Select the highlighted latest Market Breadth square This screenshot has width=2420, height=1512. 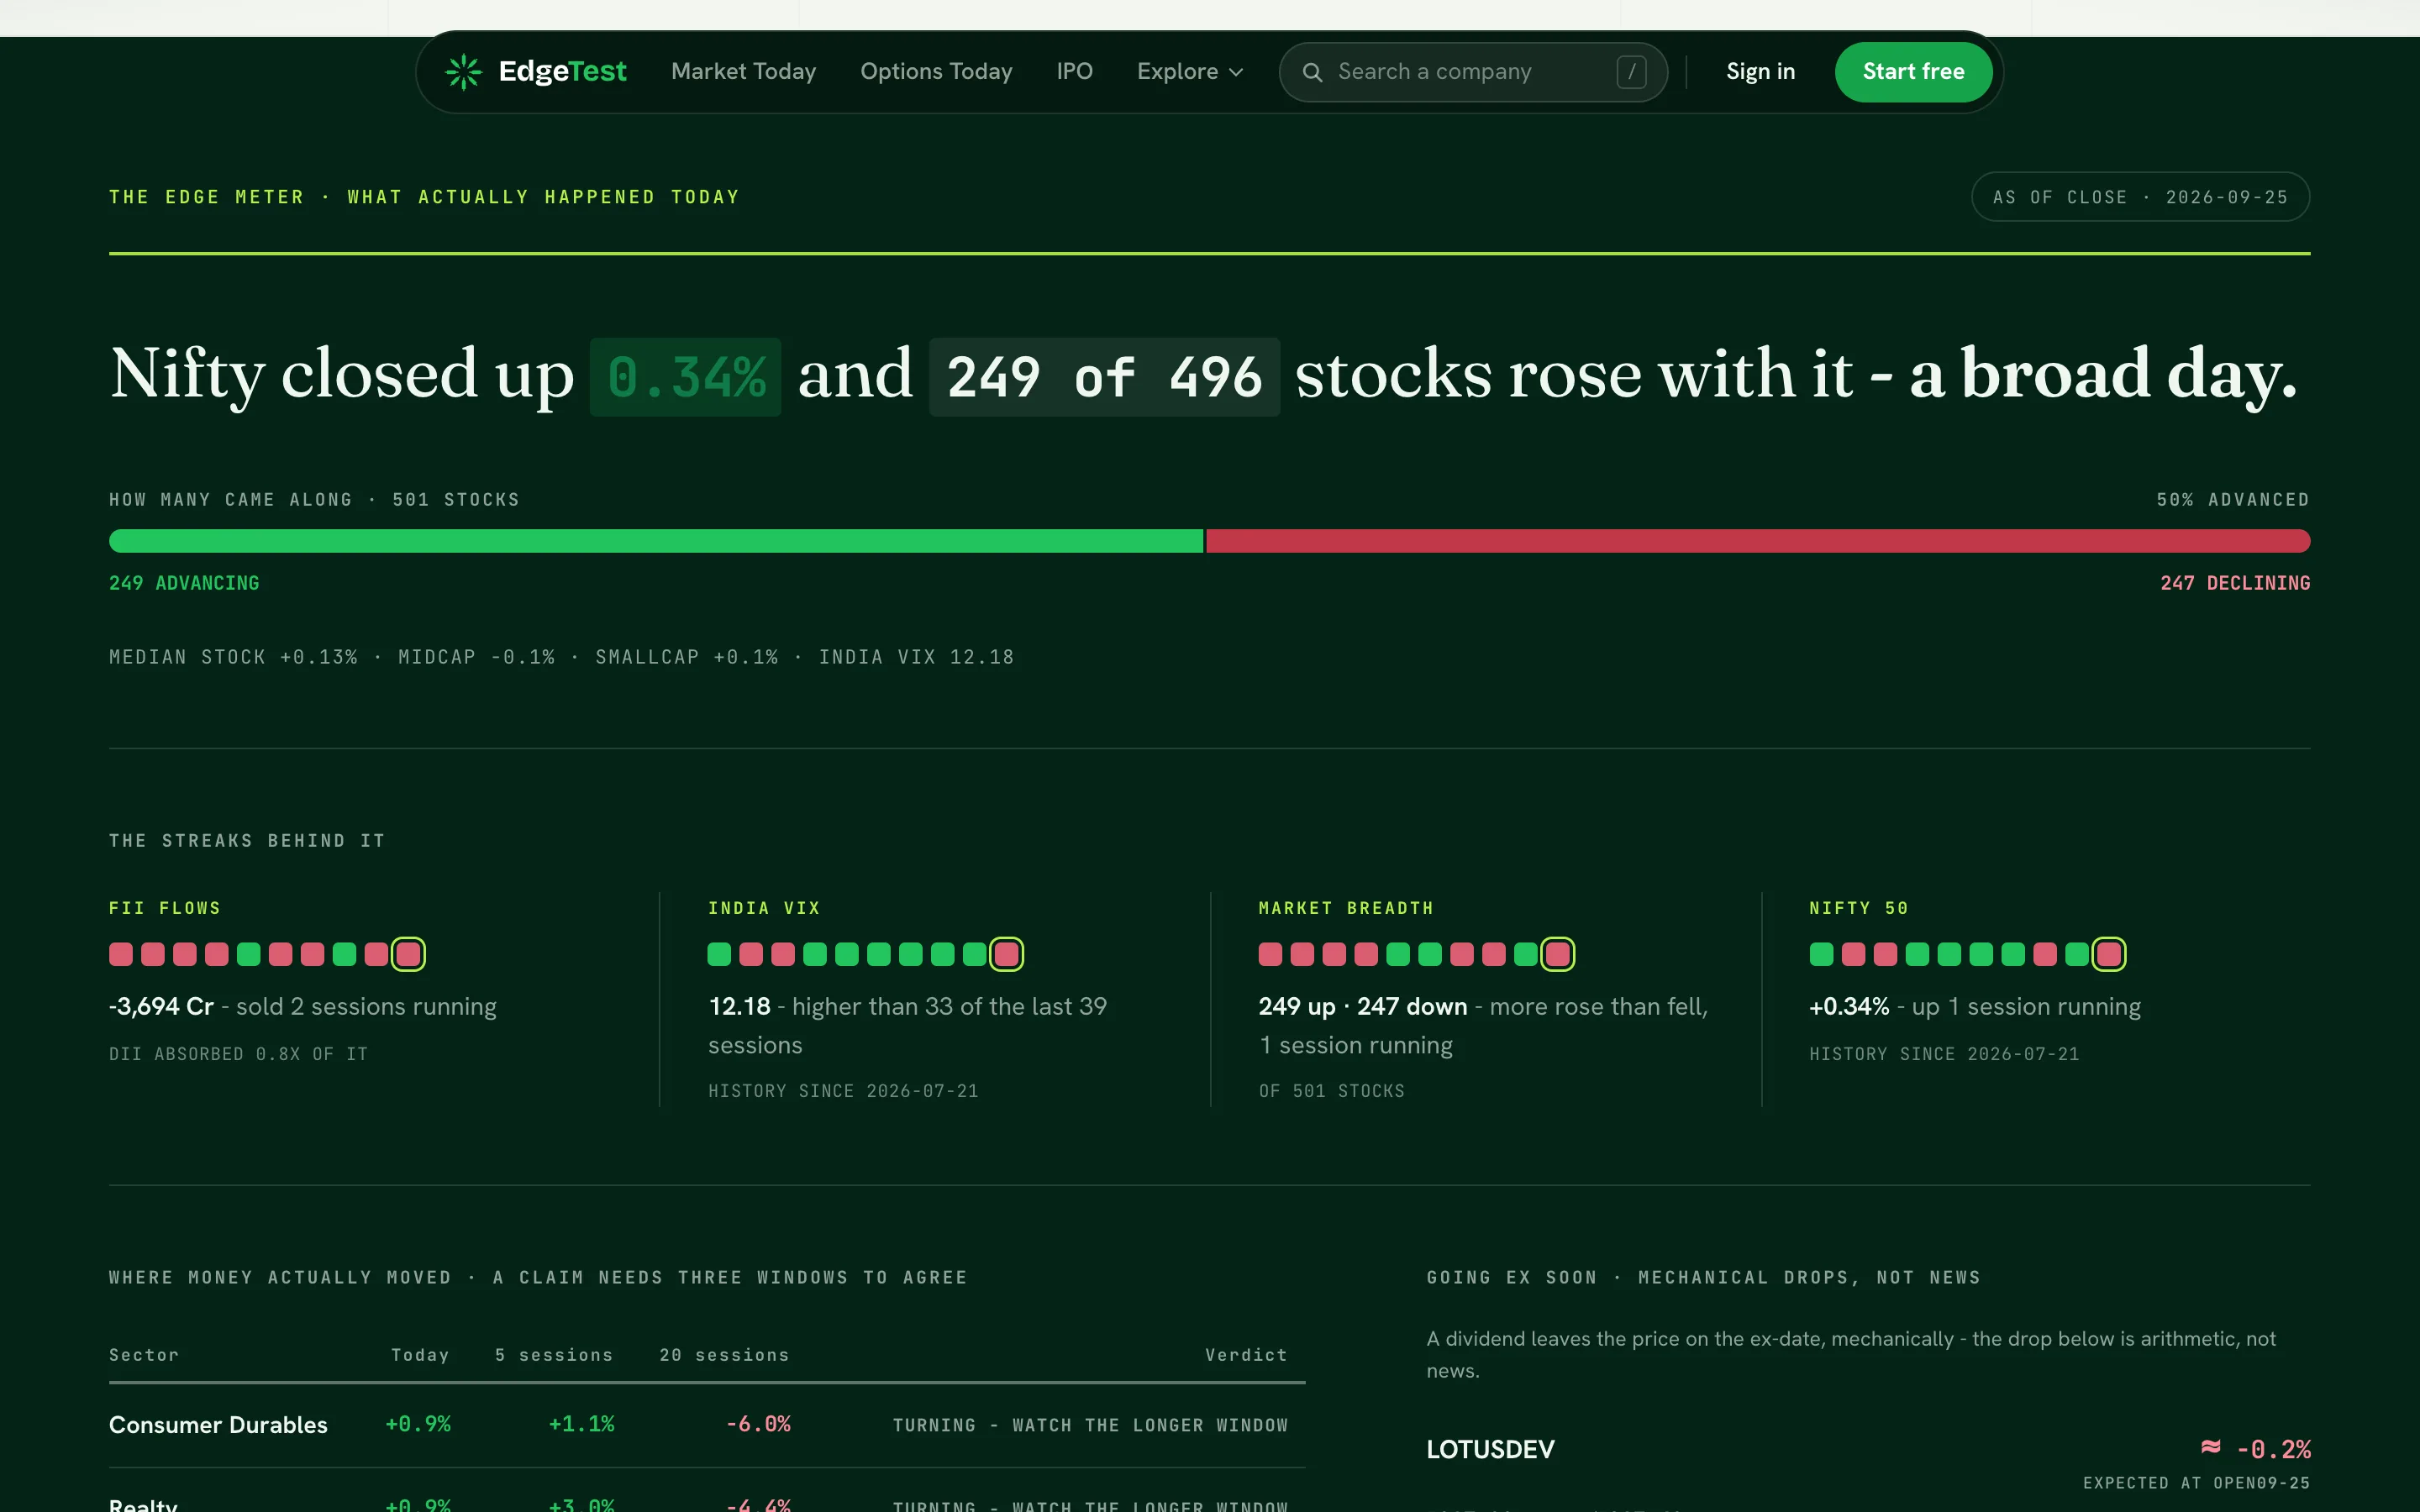1557,954
